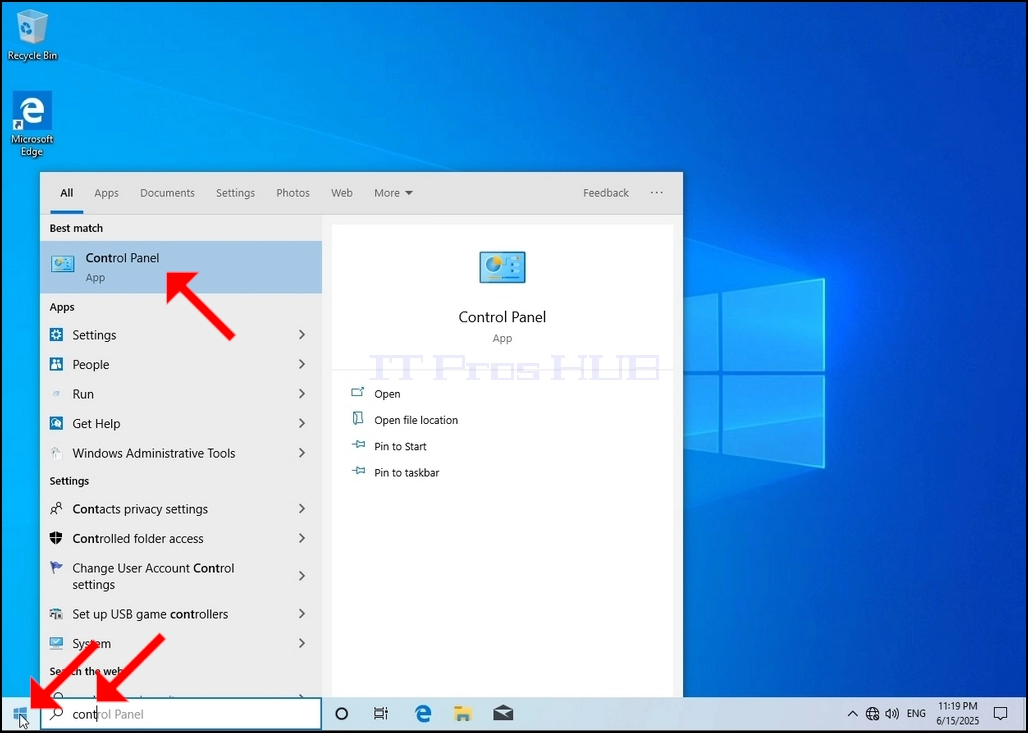Open the clock showing 11:19 PM
Image resolution: width=1028 pixels, height=733 pixels.
point(957,713)
